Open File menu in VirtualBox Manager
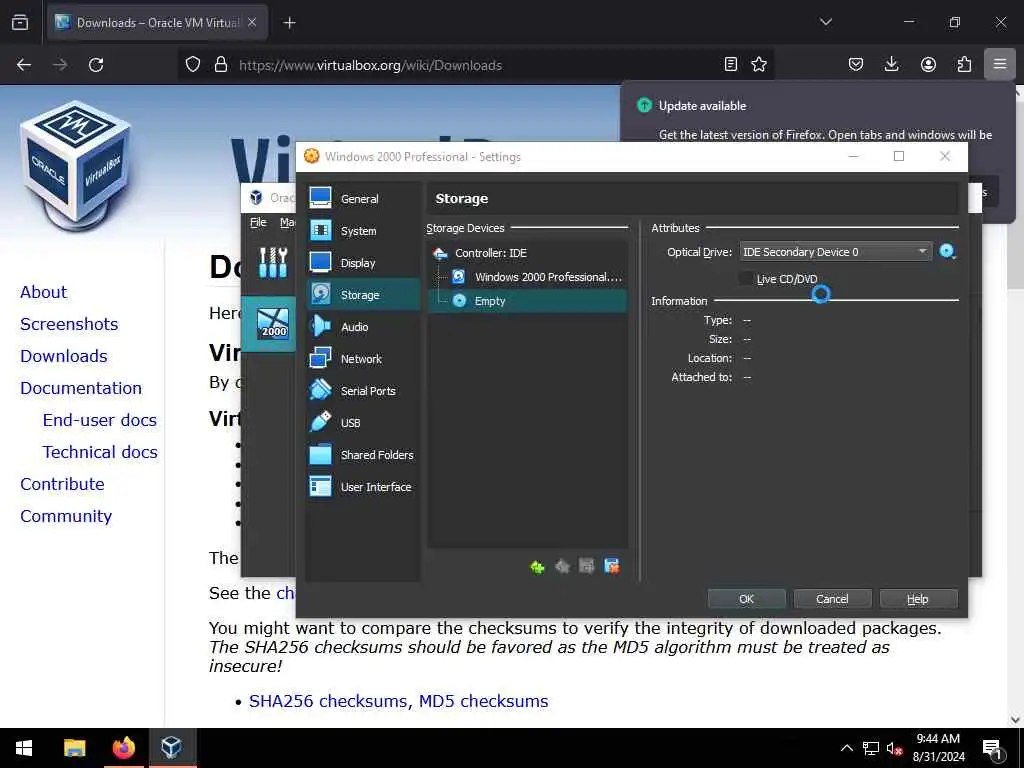Viewport: 1024px width, 768px height. pos(259,222)
